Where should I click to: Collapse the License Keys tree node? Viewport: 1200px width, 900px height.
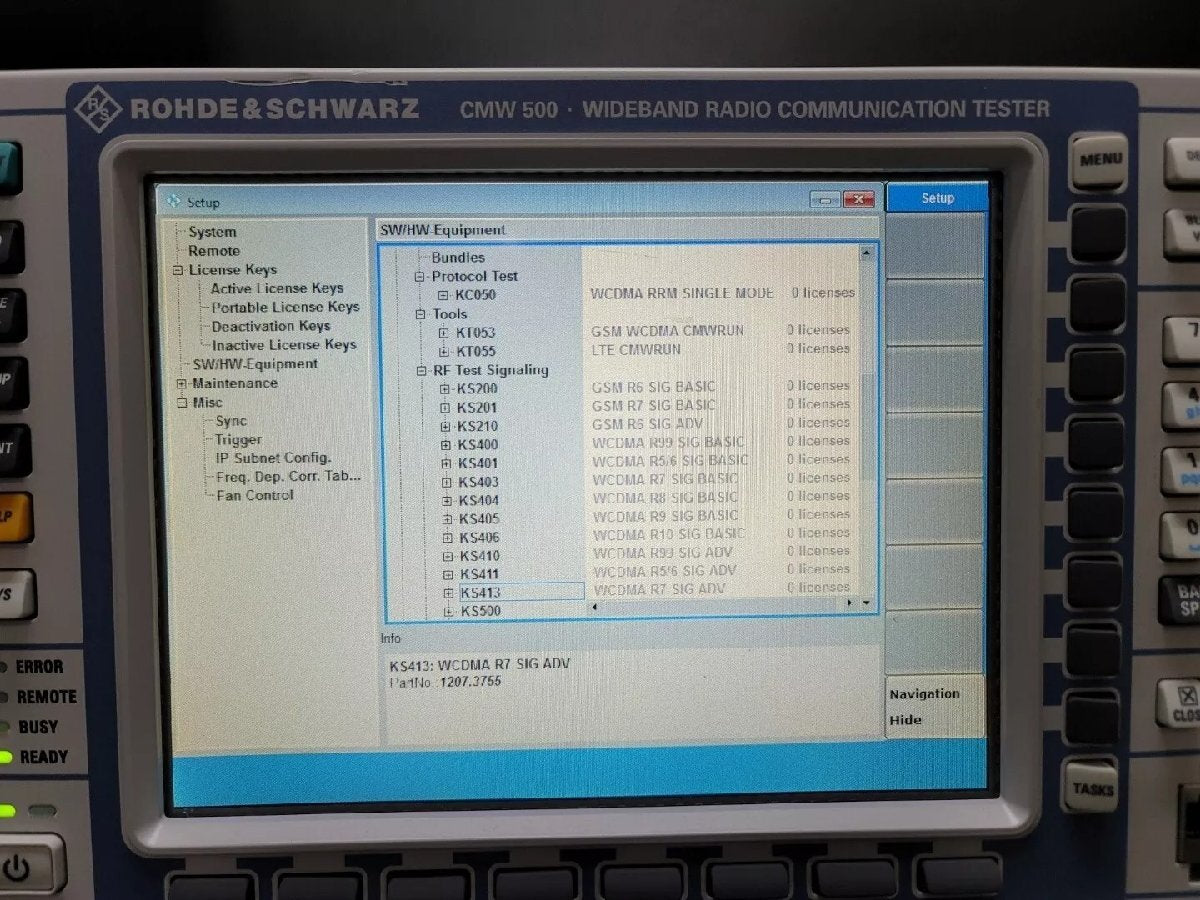point(179,270)
